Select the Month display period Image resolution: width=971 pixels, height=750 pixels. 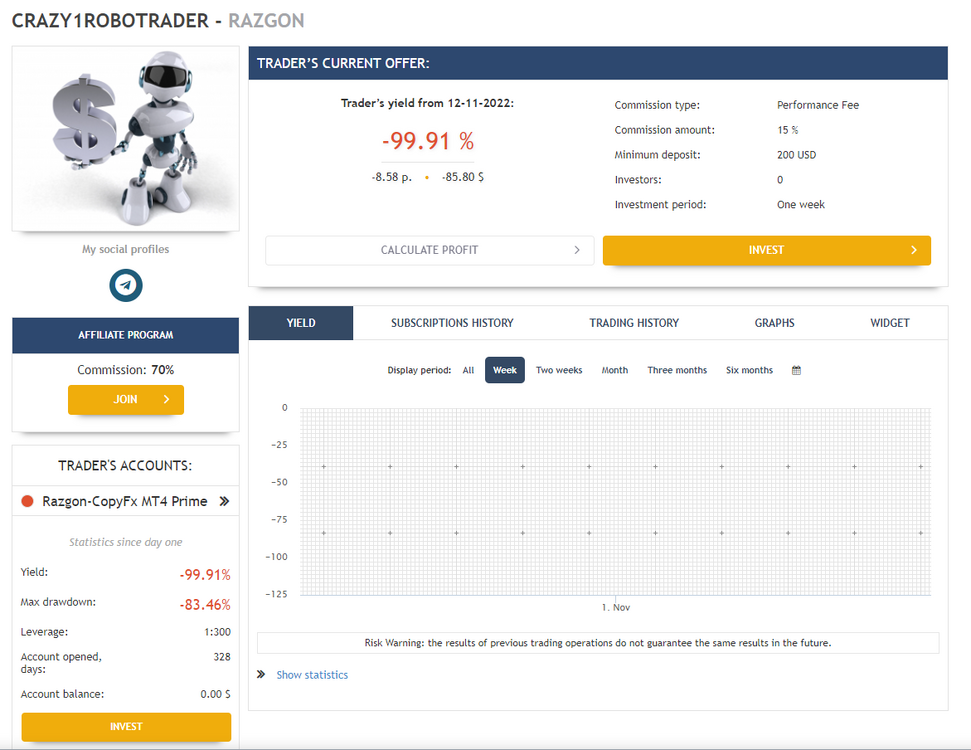[x=615, y=370]
